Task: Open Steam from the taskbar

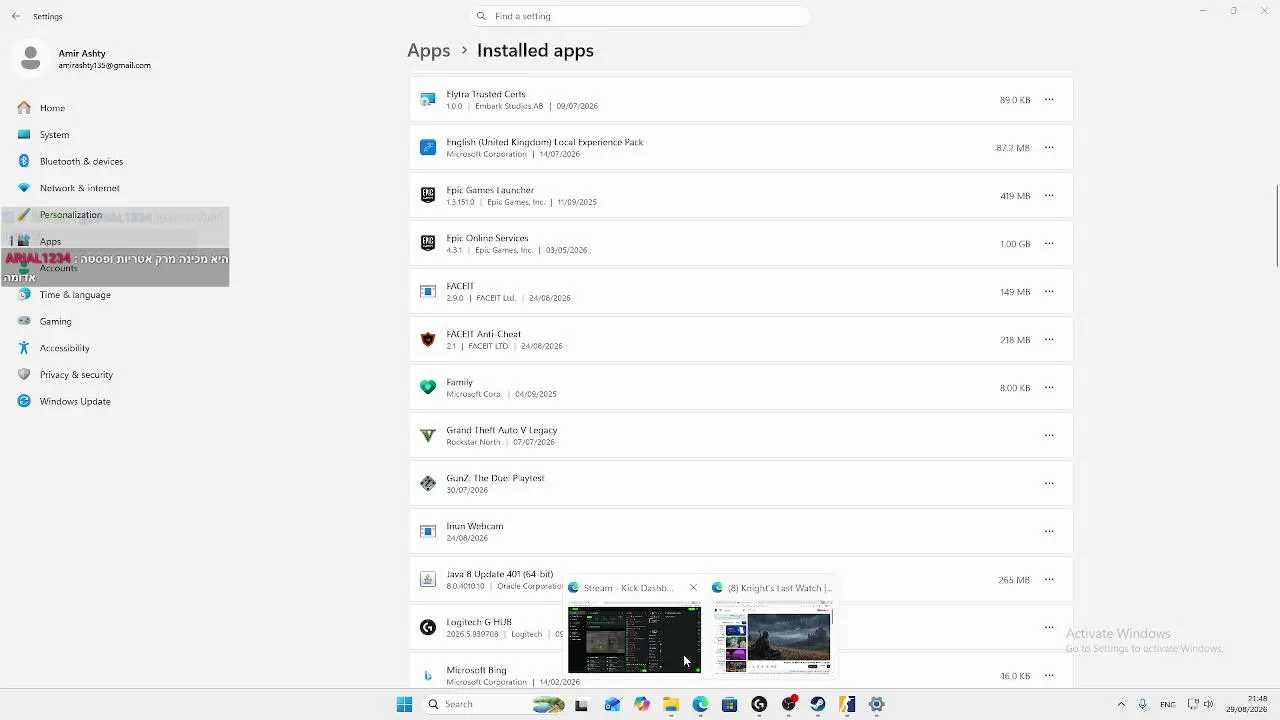Action: pos(818,704)
